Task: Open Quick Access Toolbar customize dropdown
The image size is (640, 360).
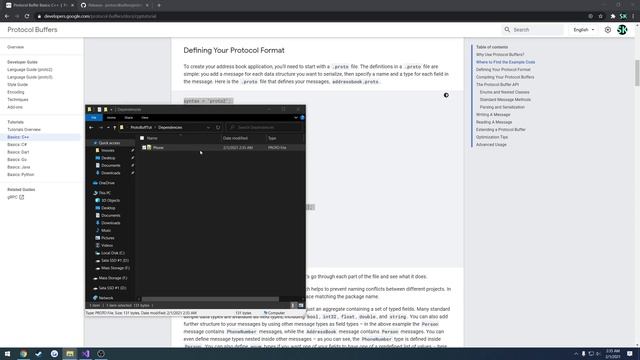Action: [x=111, y=109]
